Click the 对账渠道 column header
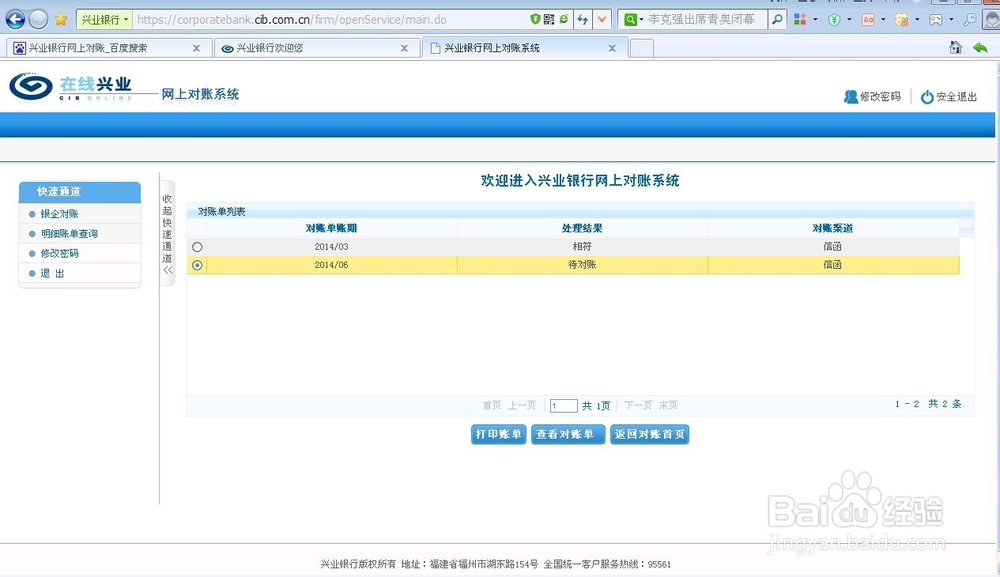Screen dimensions: 1000x577 (x=833, y=228)
